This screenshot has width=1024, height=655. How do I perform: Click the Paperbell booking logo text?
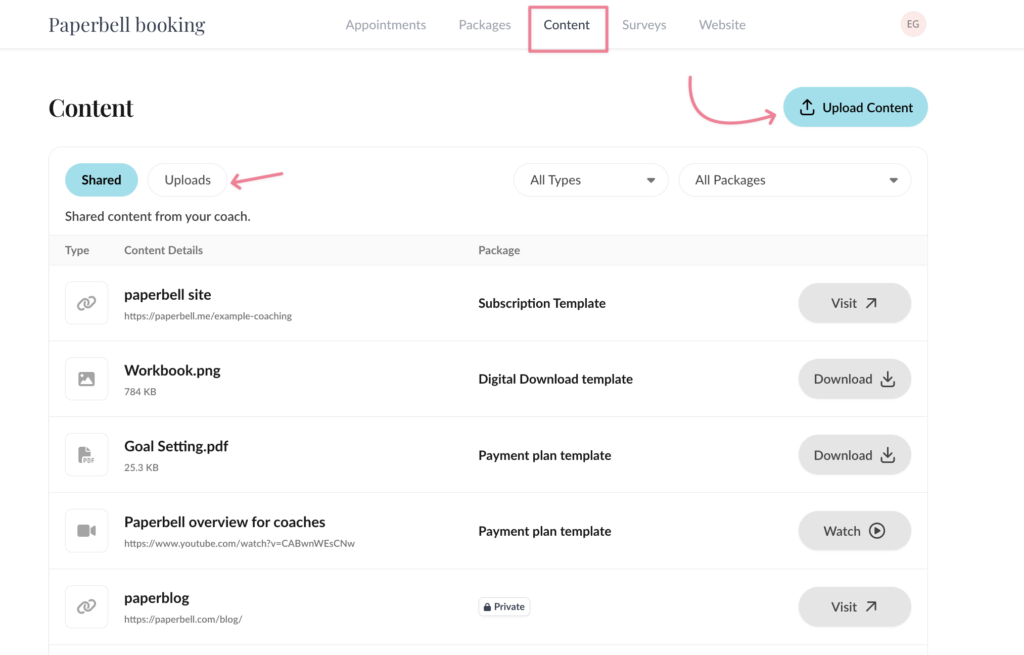(127, 25)
